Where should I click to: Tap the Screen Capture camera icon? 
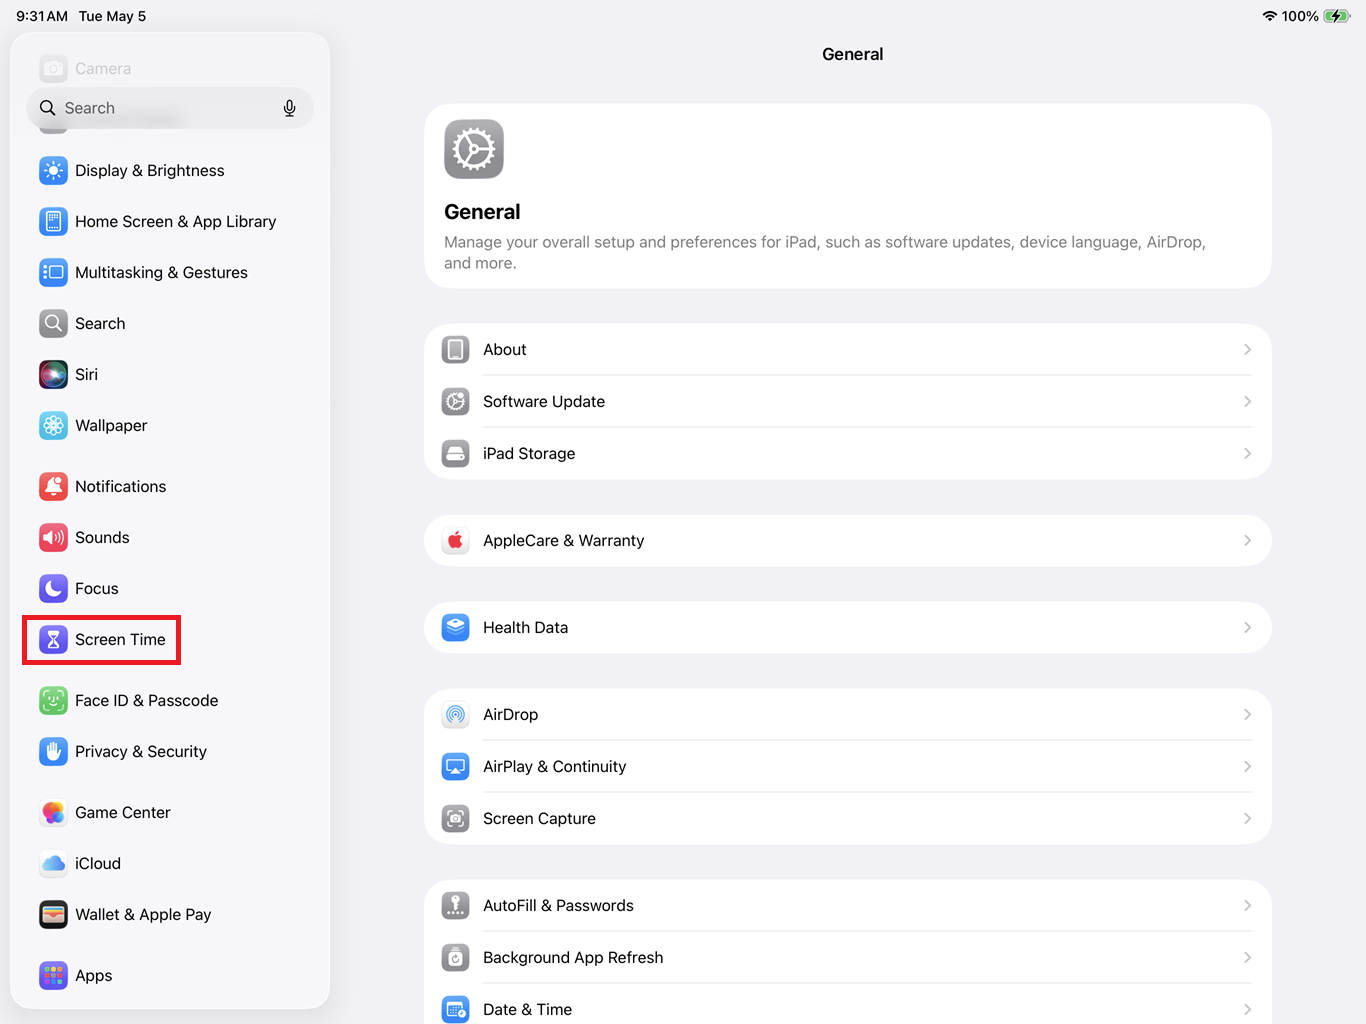point(456,819)
